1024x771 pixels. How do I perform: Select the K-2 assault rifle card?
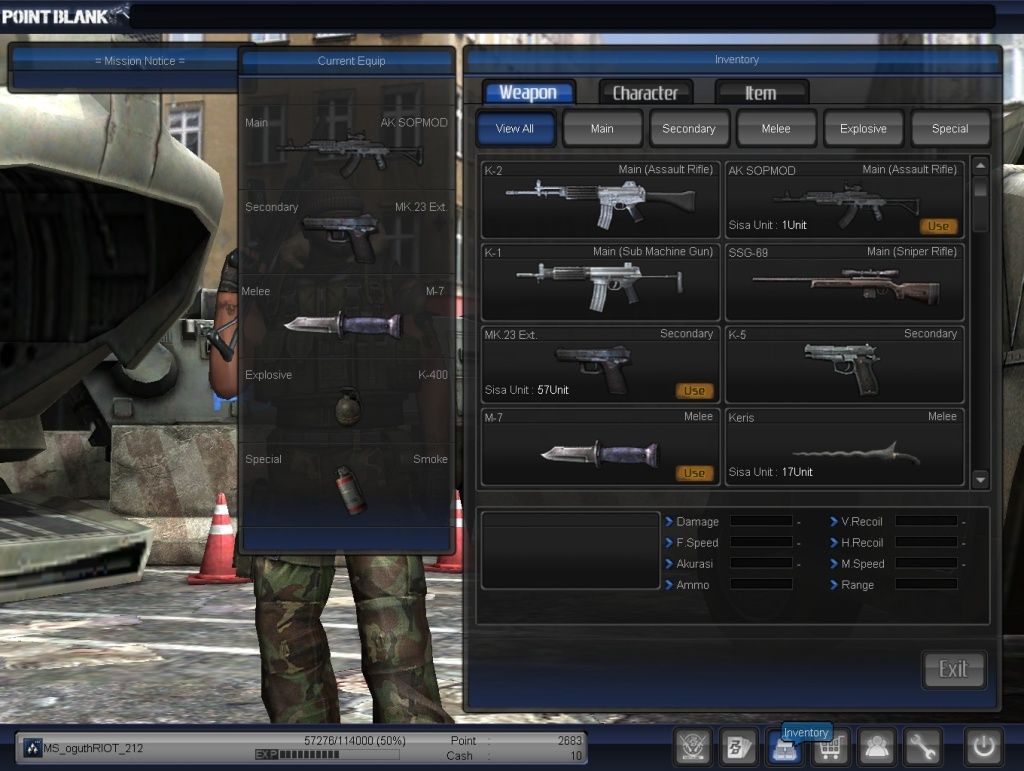600,200
